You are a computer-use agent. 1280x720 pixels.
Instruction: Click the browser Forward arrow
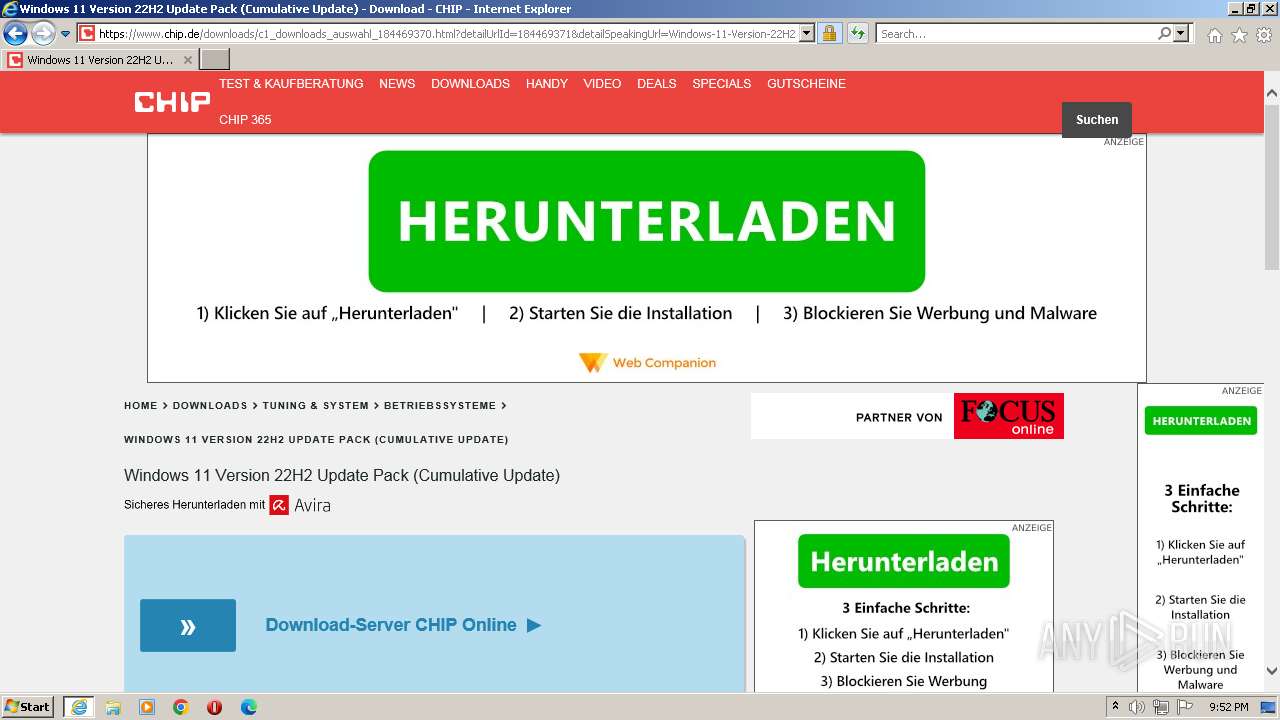click(43, 34)
